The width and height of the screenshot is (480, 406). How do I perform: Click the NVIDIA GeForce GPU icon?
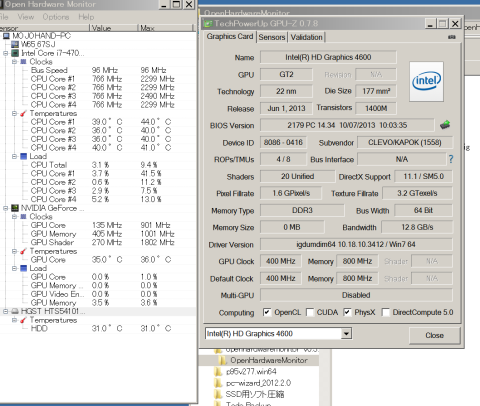(15, 208)
